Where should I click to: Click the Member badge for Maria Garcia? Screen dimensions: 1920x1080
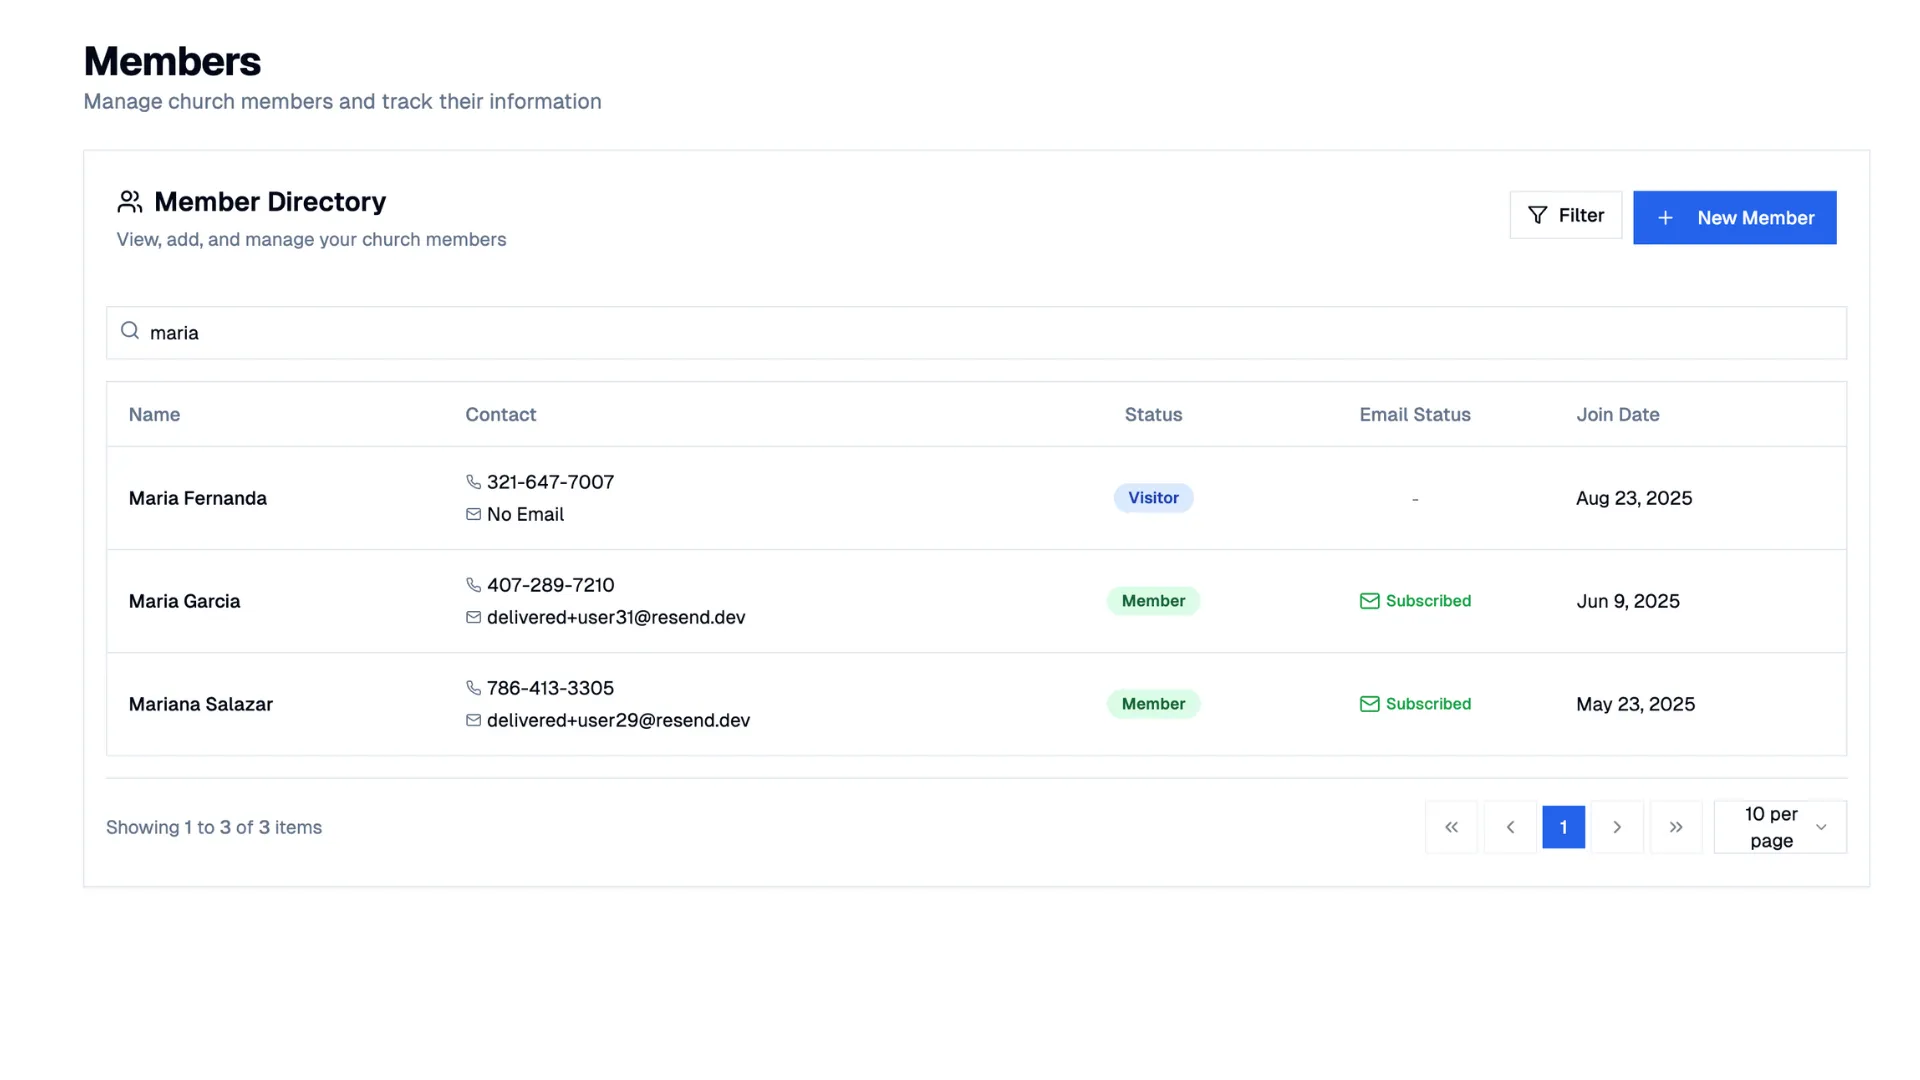[1153, 601]
